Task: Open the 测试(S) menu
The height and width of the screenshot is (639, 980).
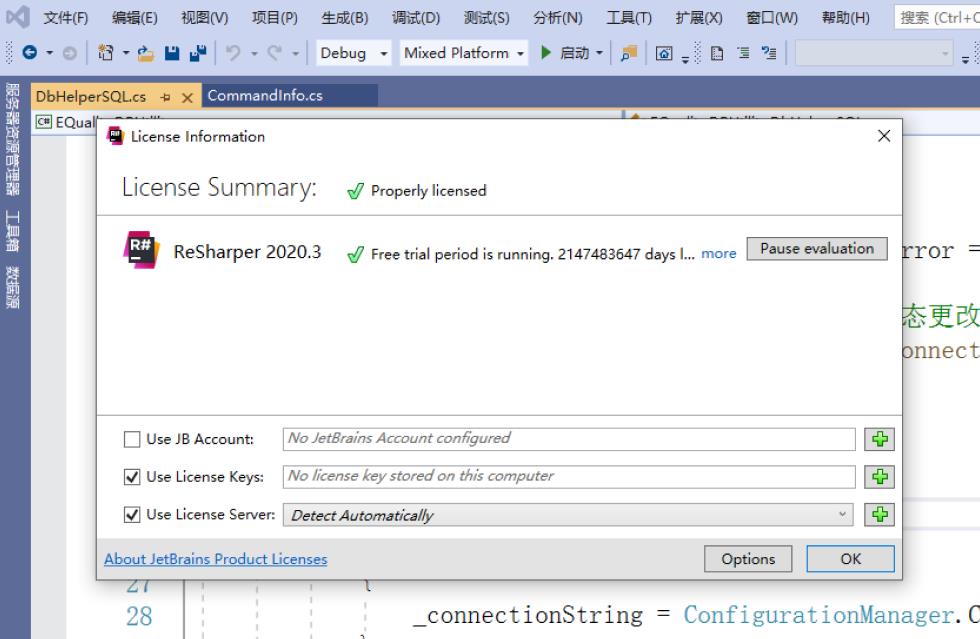Action: coord(486,18)
